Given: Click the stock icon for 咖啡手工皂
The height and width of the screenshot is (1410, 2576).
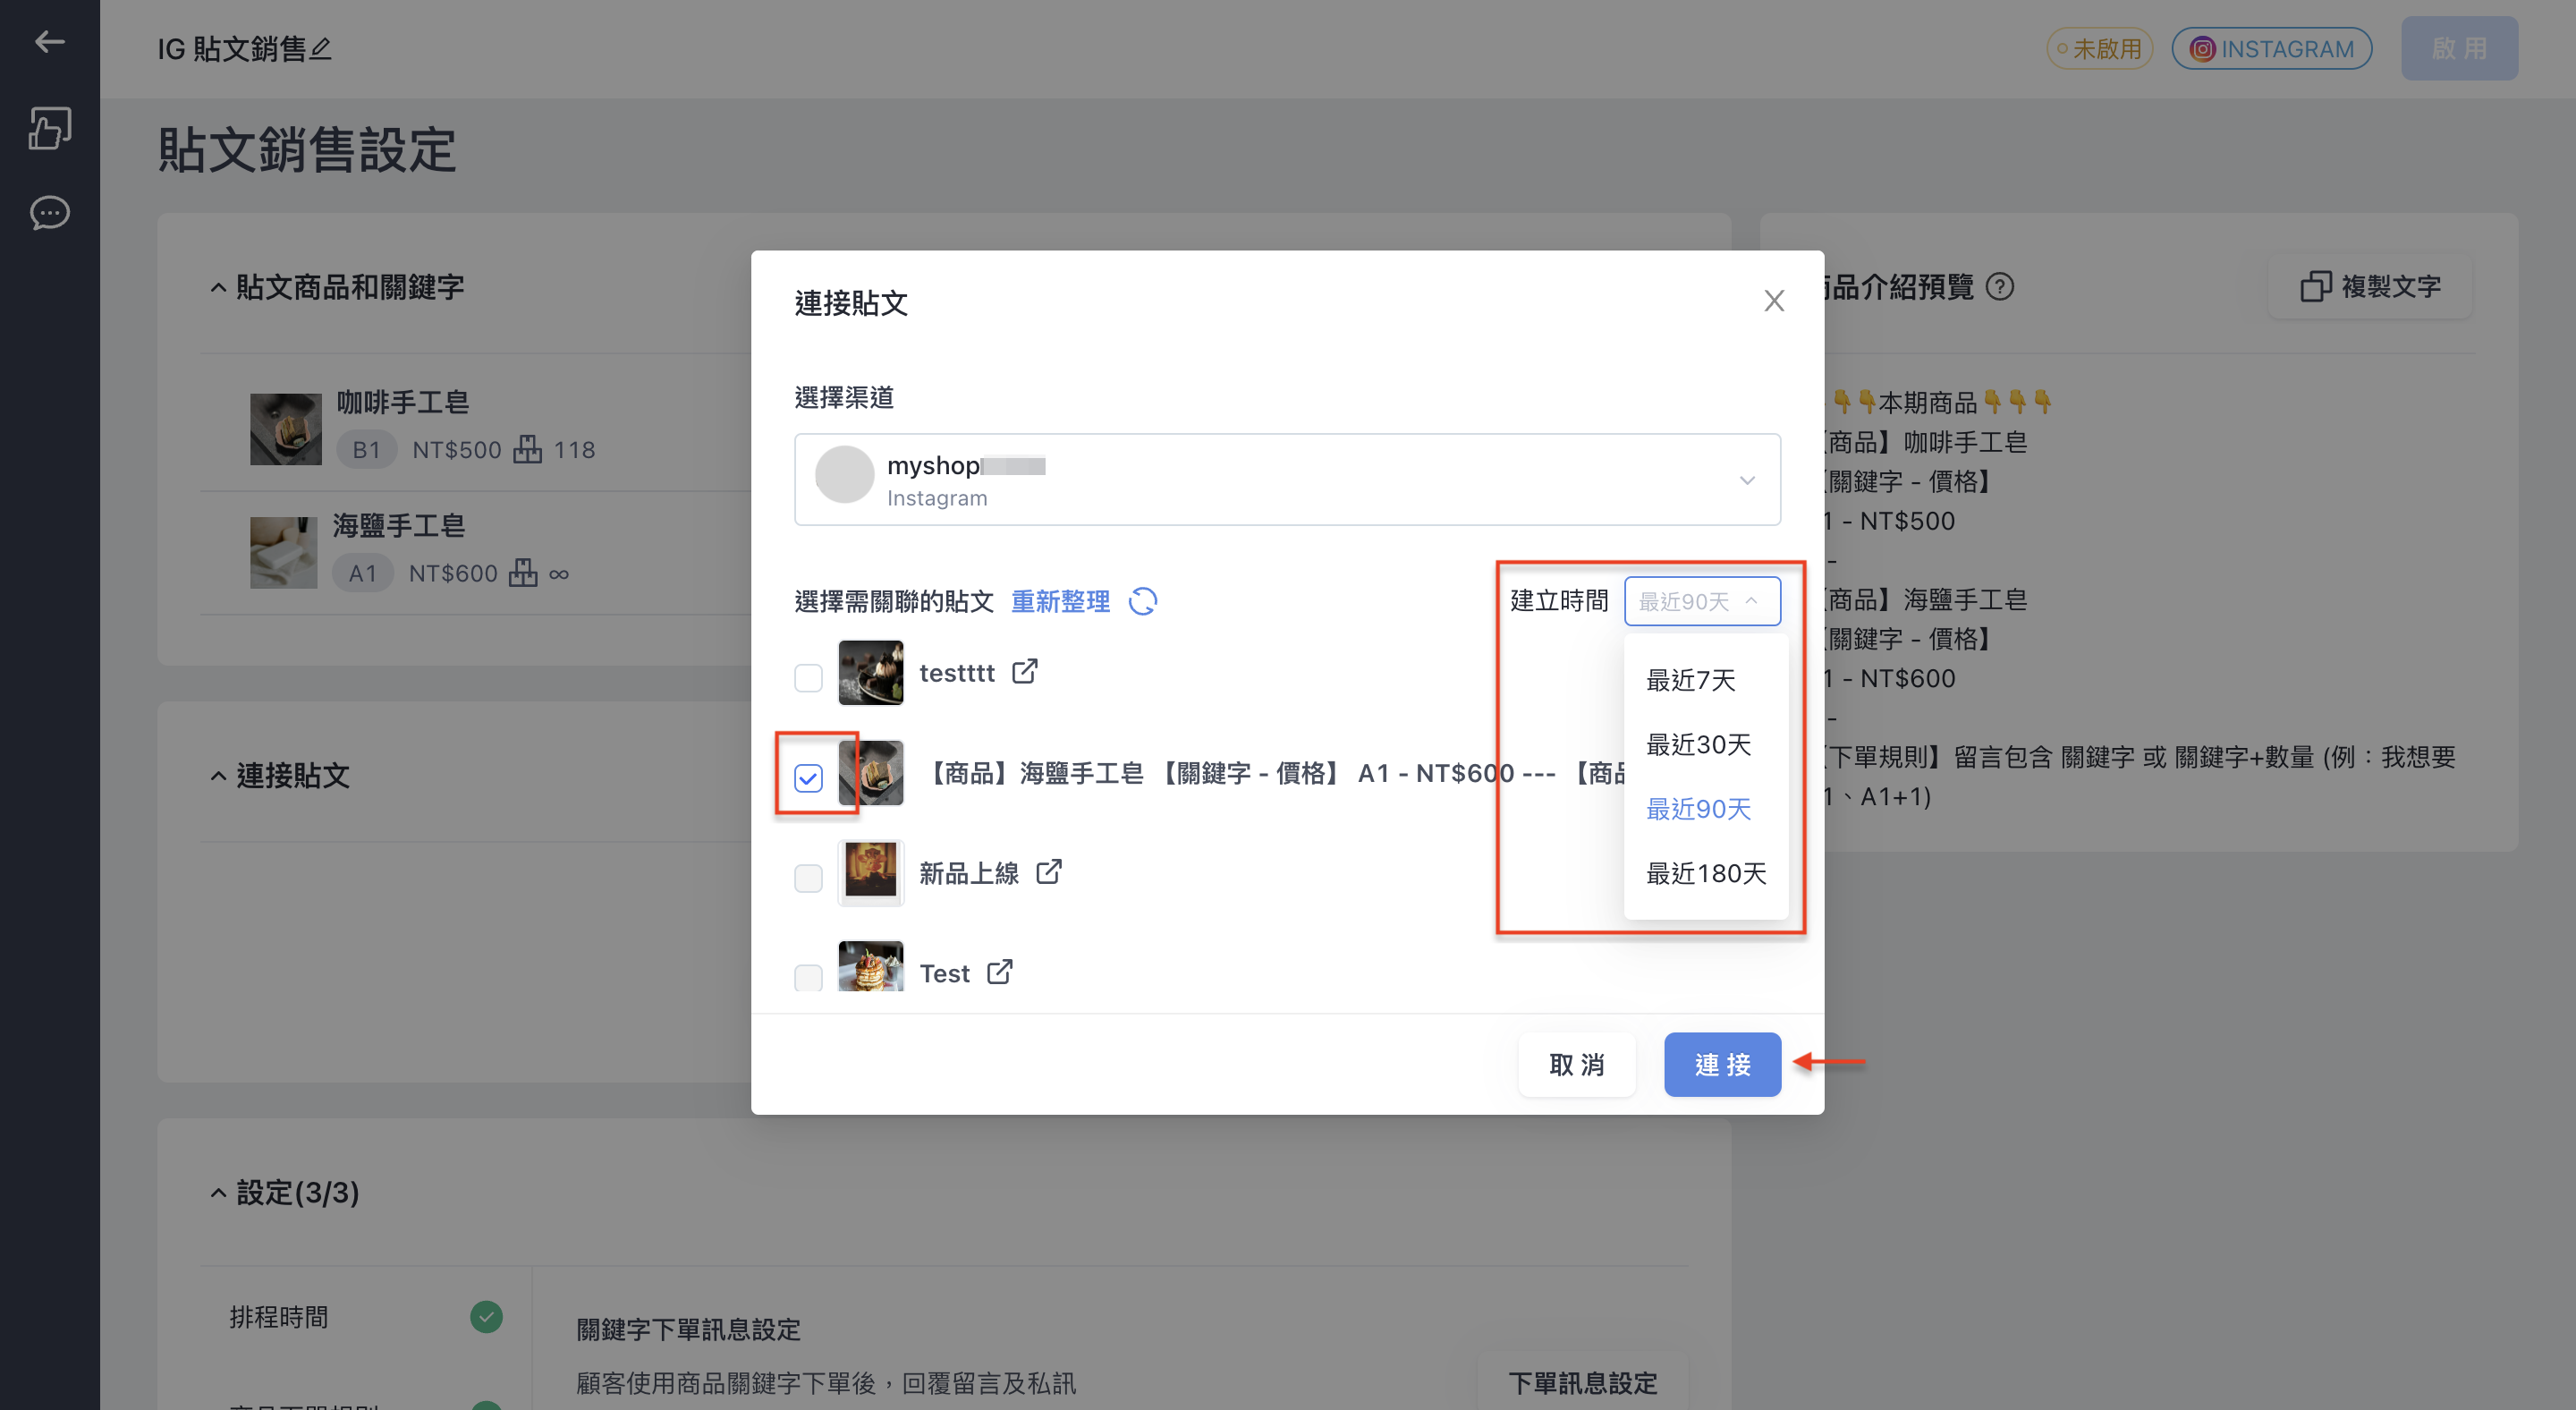Looking at the screenshot, I should click(x=528, y=449).
